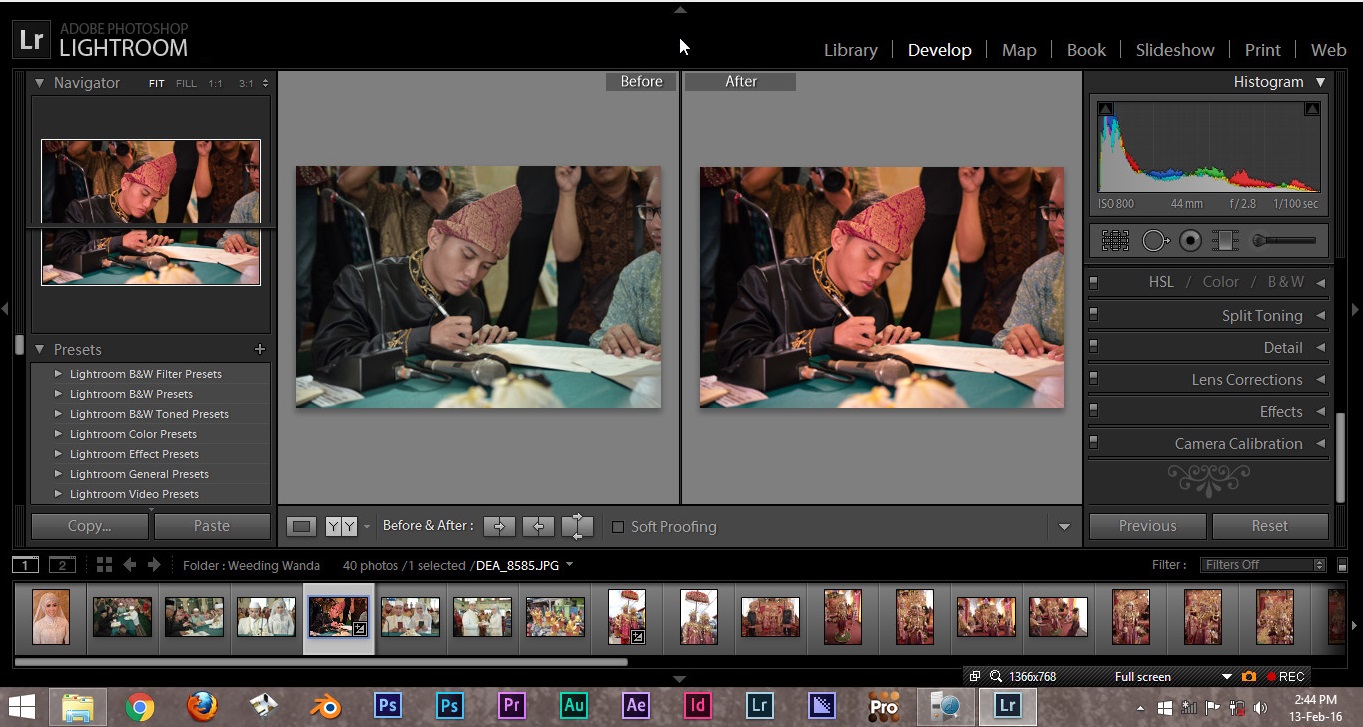Toggle Detail panel switch
This screenshot has height=727, width=1363.
[1093, 347]
